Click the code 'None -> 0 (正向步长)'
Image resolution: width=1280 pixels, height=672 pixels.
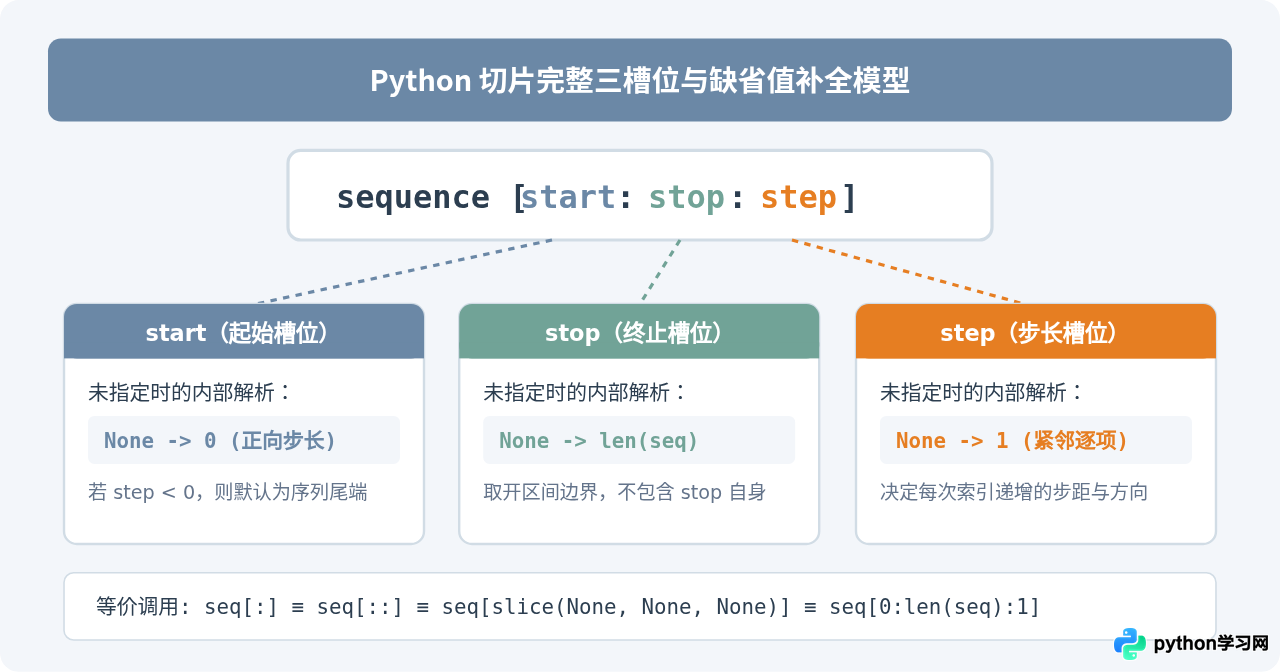pyautogui.click(x=220, y=440)
